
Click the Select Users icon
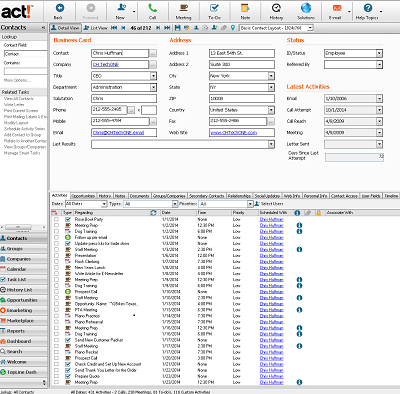(257, 204)
